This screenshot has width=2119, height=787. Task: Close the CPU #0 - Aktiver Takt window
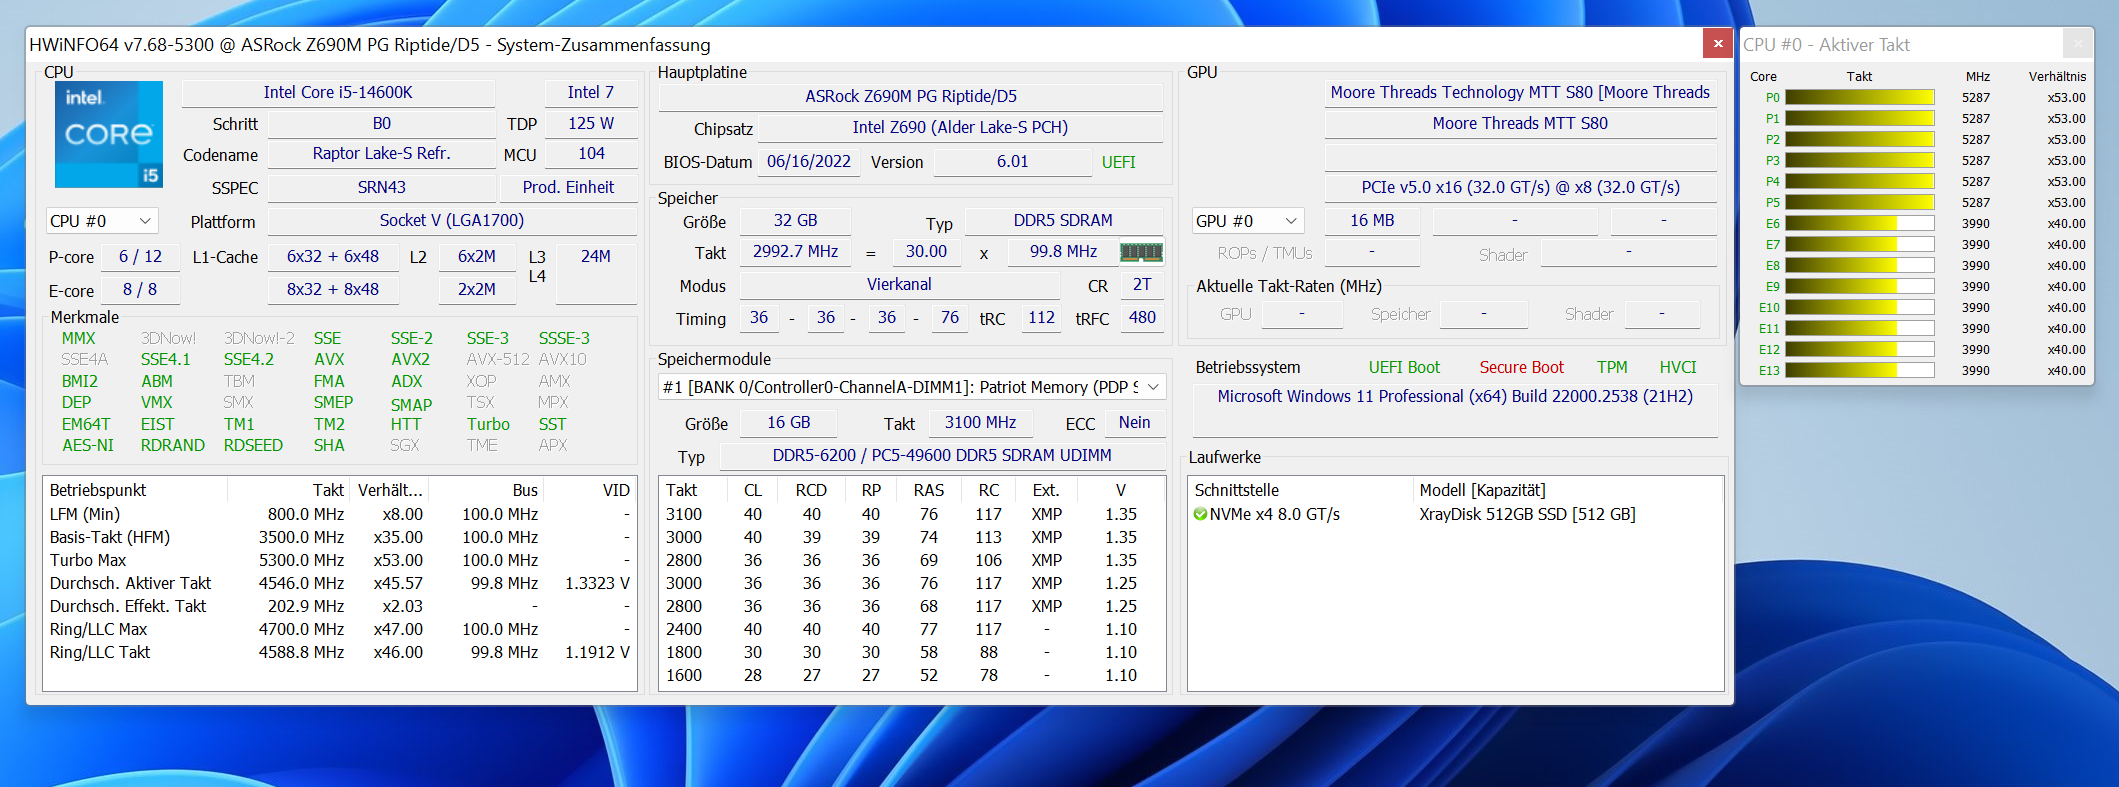tap(2078, 44)
